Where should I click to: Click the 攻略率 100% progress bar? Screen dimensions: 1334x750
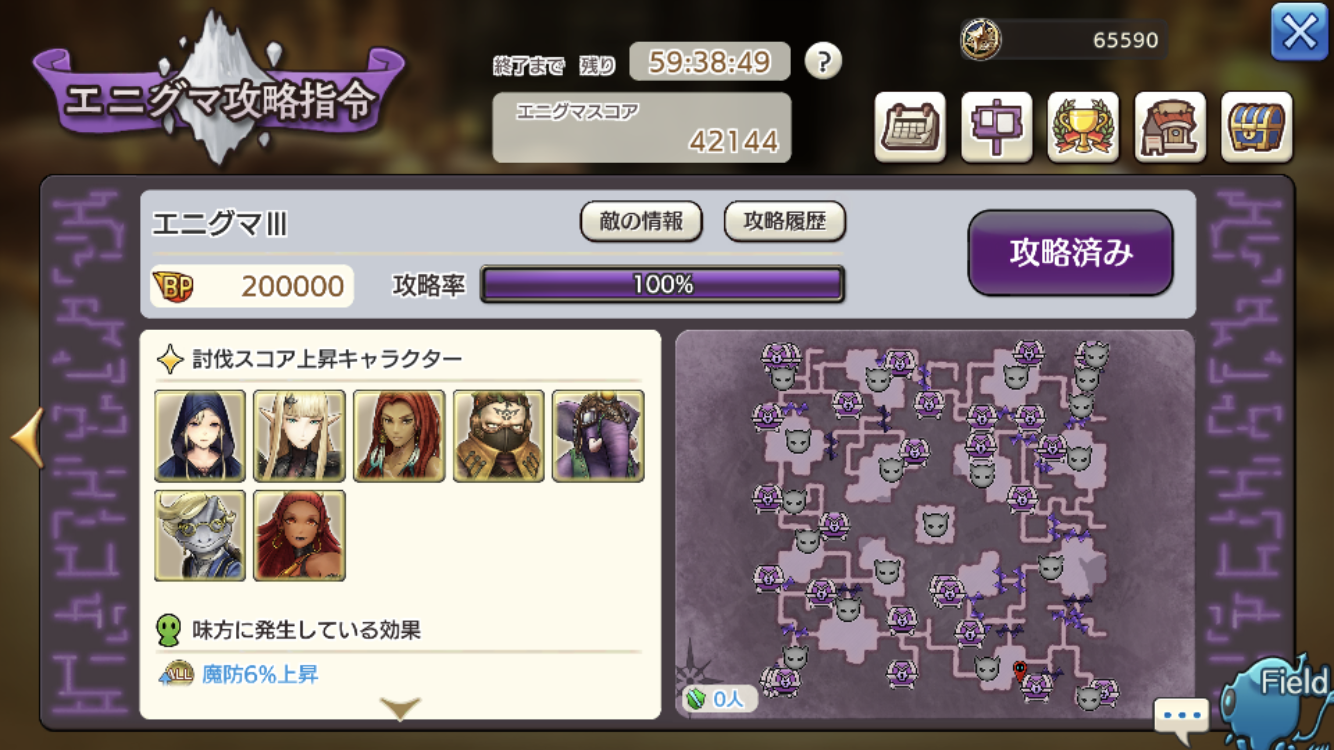(x=663, y=285)
